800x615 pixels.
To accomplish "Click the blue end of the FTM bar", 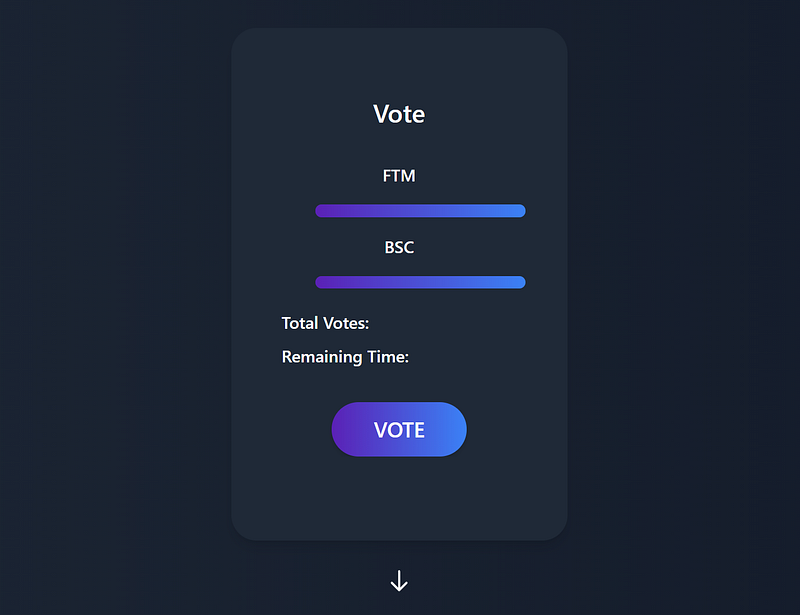I will coord(515,210).
